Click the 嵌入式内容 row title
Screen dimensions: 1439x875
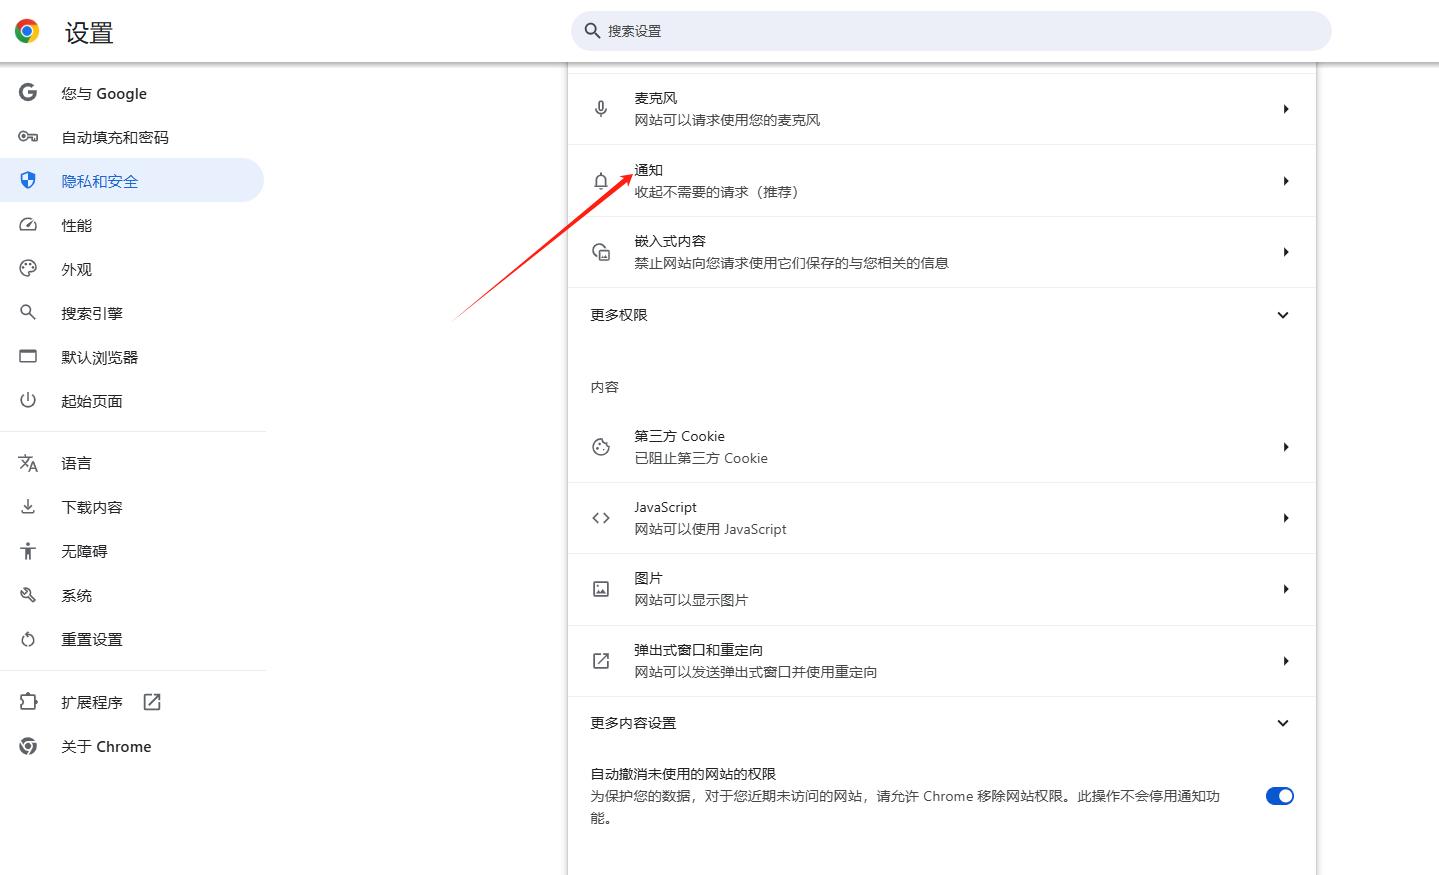[x=670, y=241]
